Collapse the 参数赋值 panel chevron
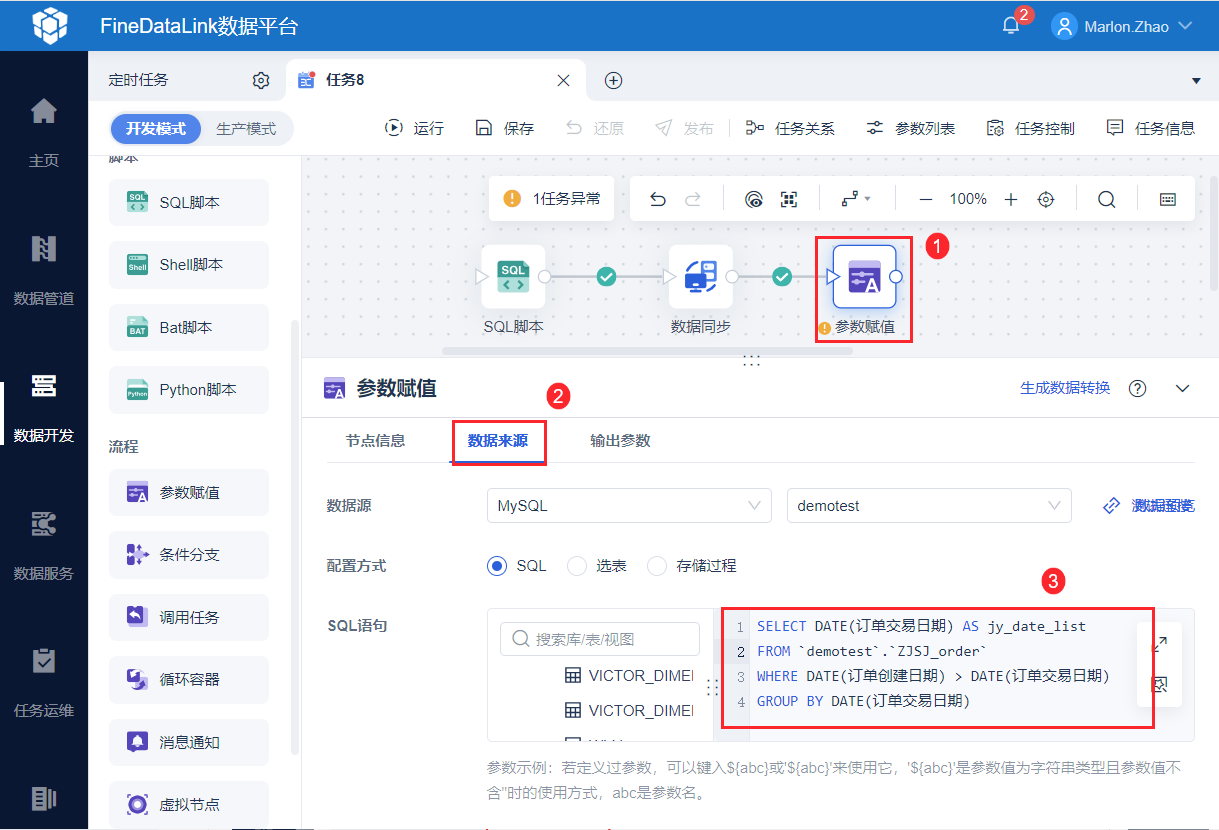Image resolution: width=1219 pixels, height=830 pixels. pos(1183,388)
